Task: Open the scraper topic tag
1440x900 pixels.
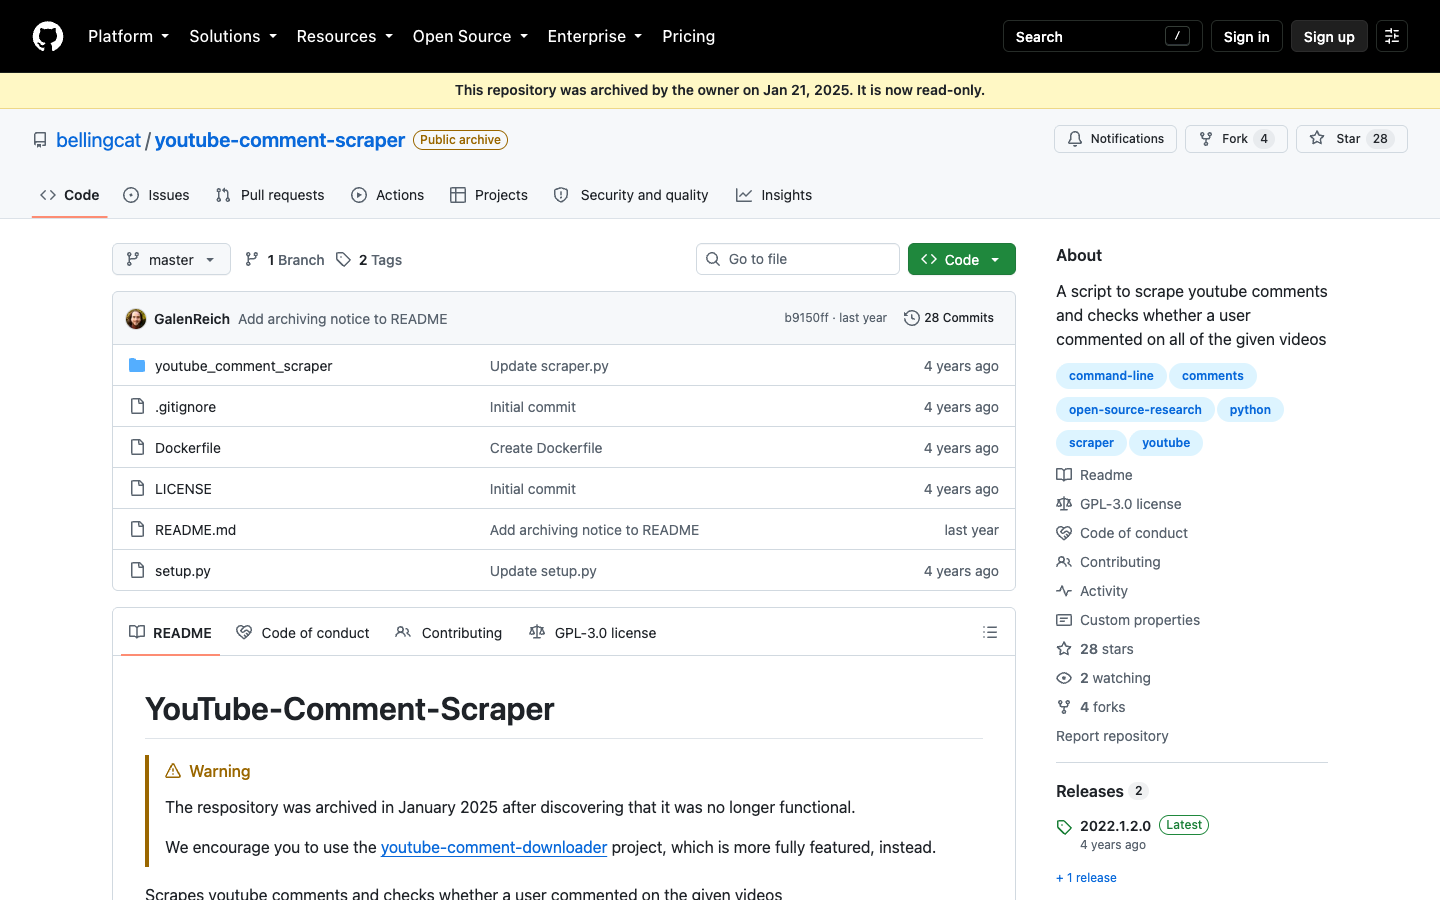Action: tap(1091, 443)
